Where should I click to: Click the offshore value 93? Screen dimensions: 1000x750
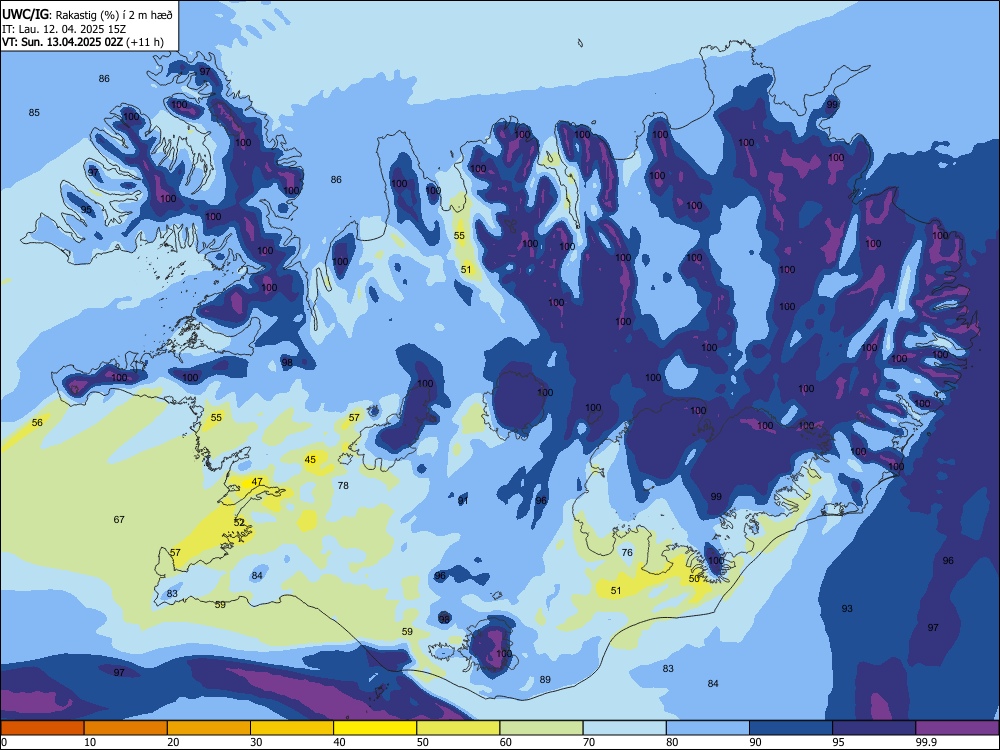tap(847, 608)
